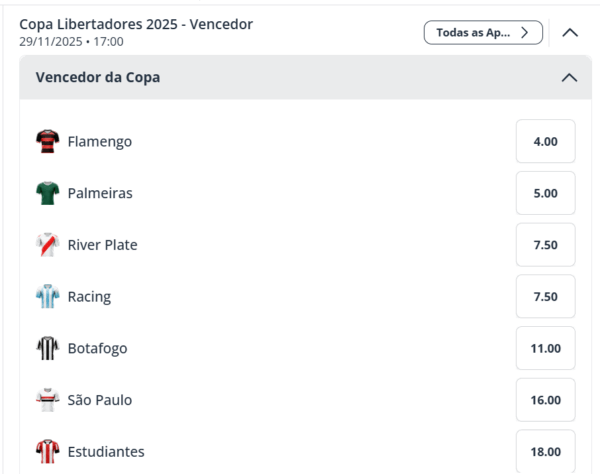Pick River Plate at 7.50 odds
The width and height of the screenshot is (600, 474).
[x=545, y=244]
